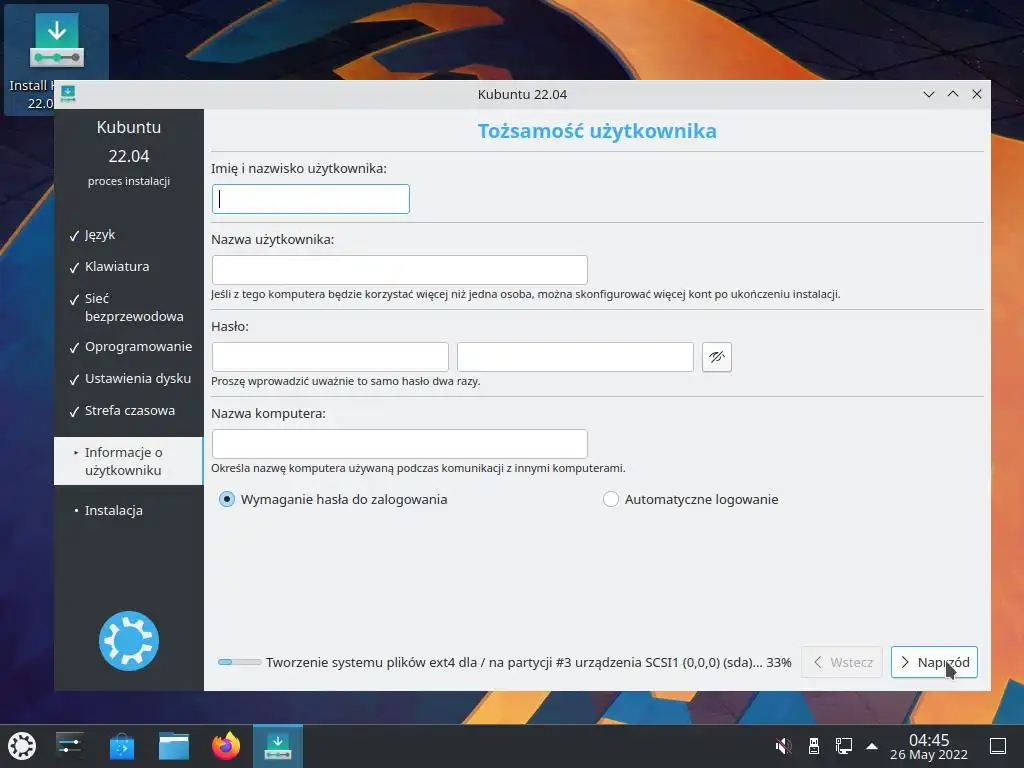Open the application launcher in taskbar
1024x768 pixels.
coord(22,746)
